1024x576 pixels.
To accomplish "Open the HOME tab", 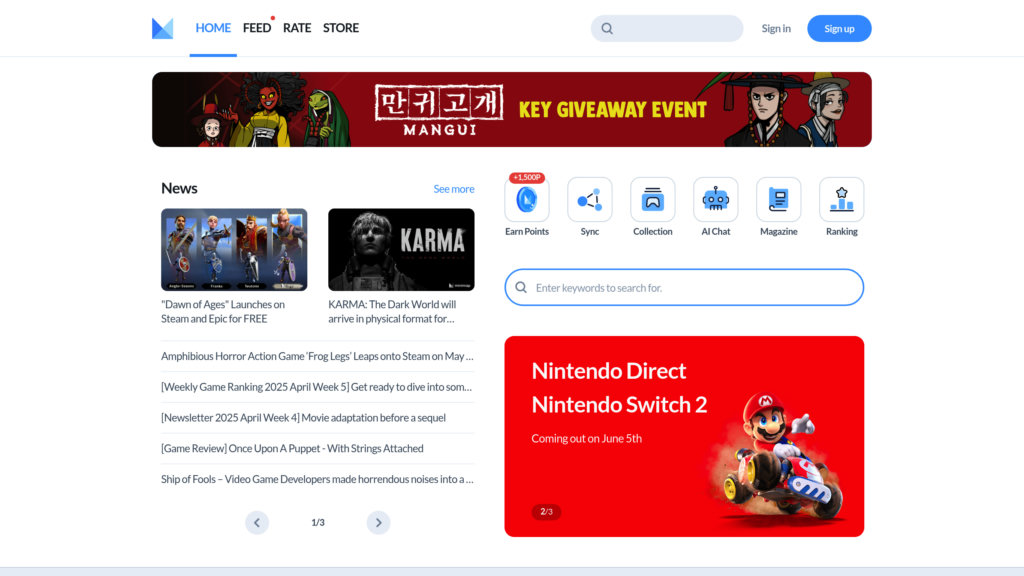I will [x=213, y=28].
